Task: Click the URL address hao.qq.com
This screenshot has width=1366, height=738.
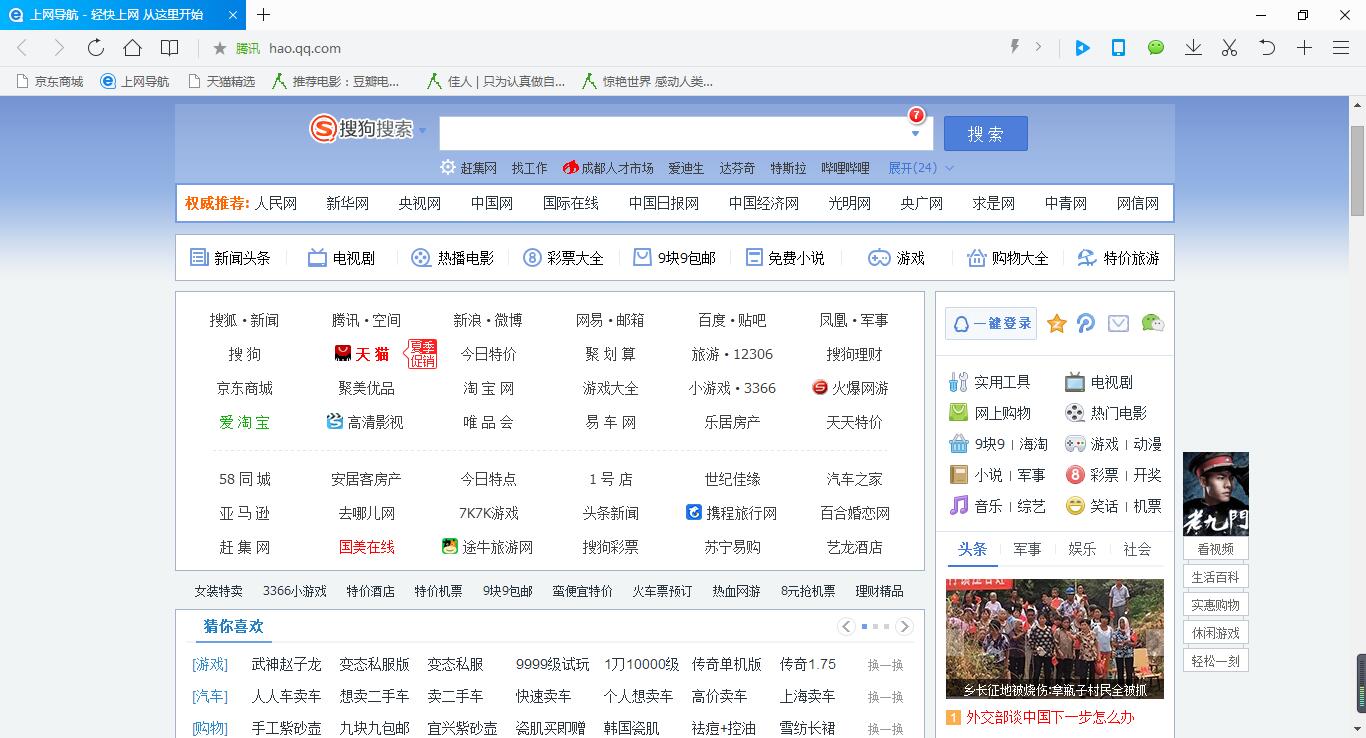Action: (x=305, y=48)
